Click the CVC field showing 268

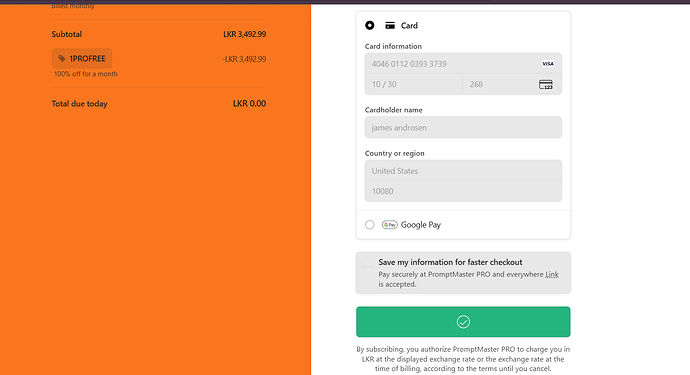click(x=512, y=84)
